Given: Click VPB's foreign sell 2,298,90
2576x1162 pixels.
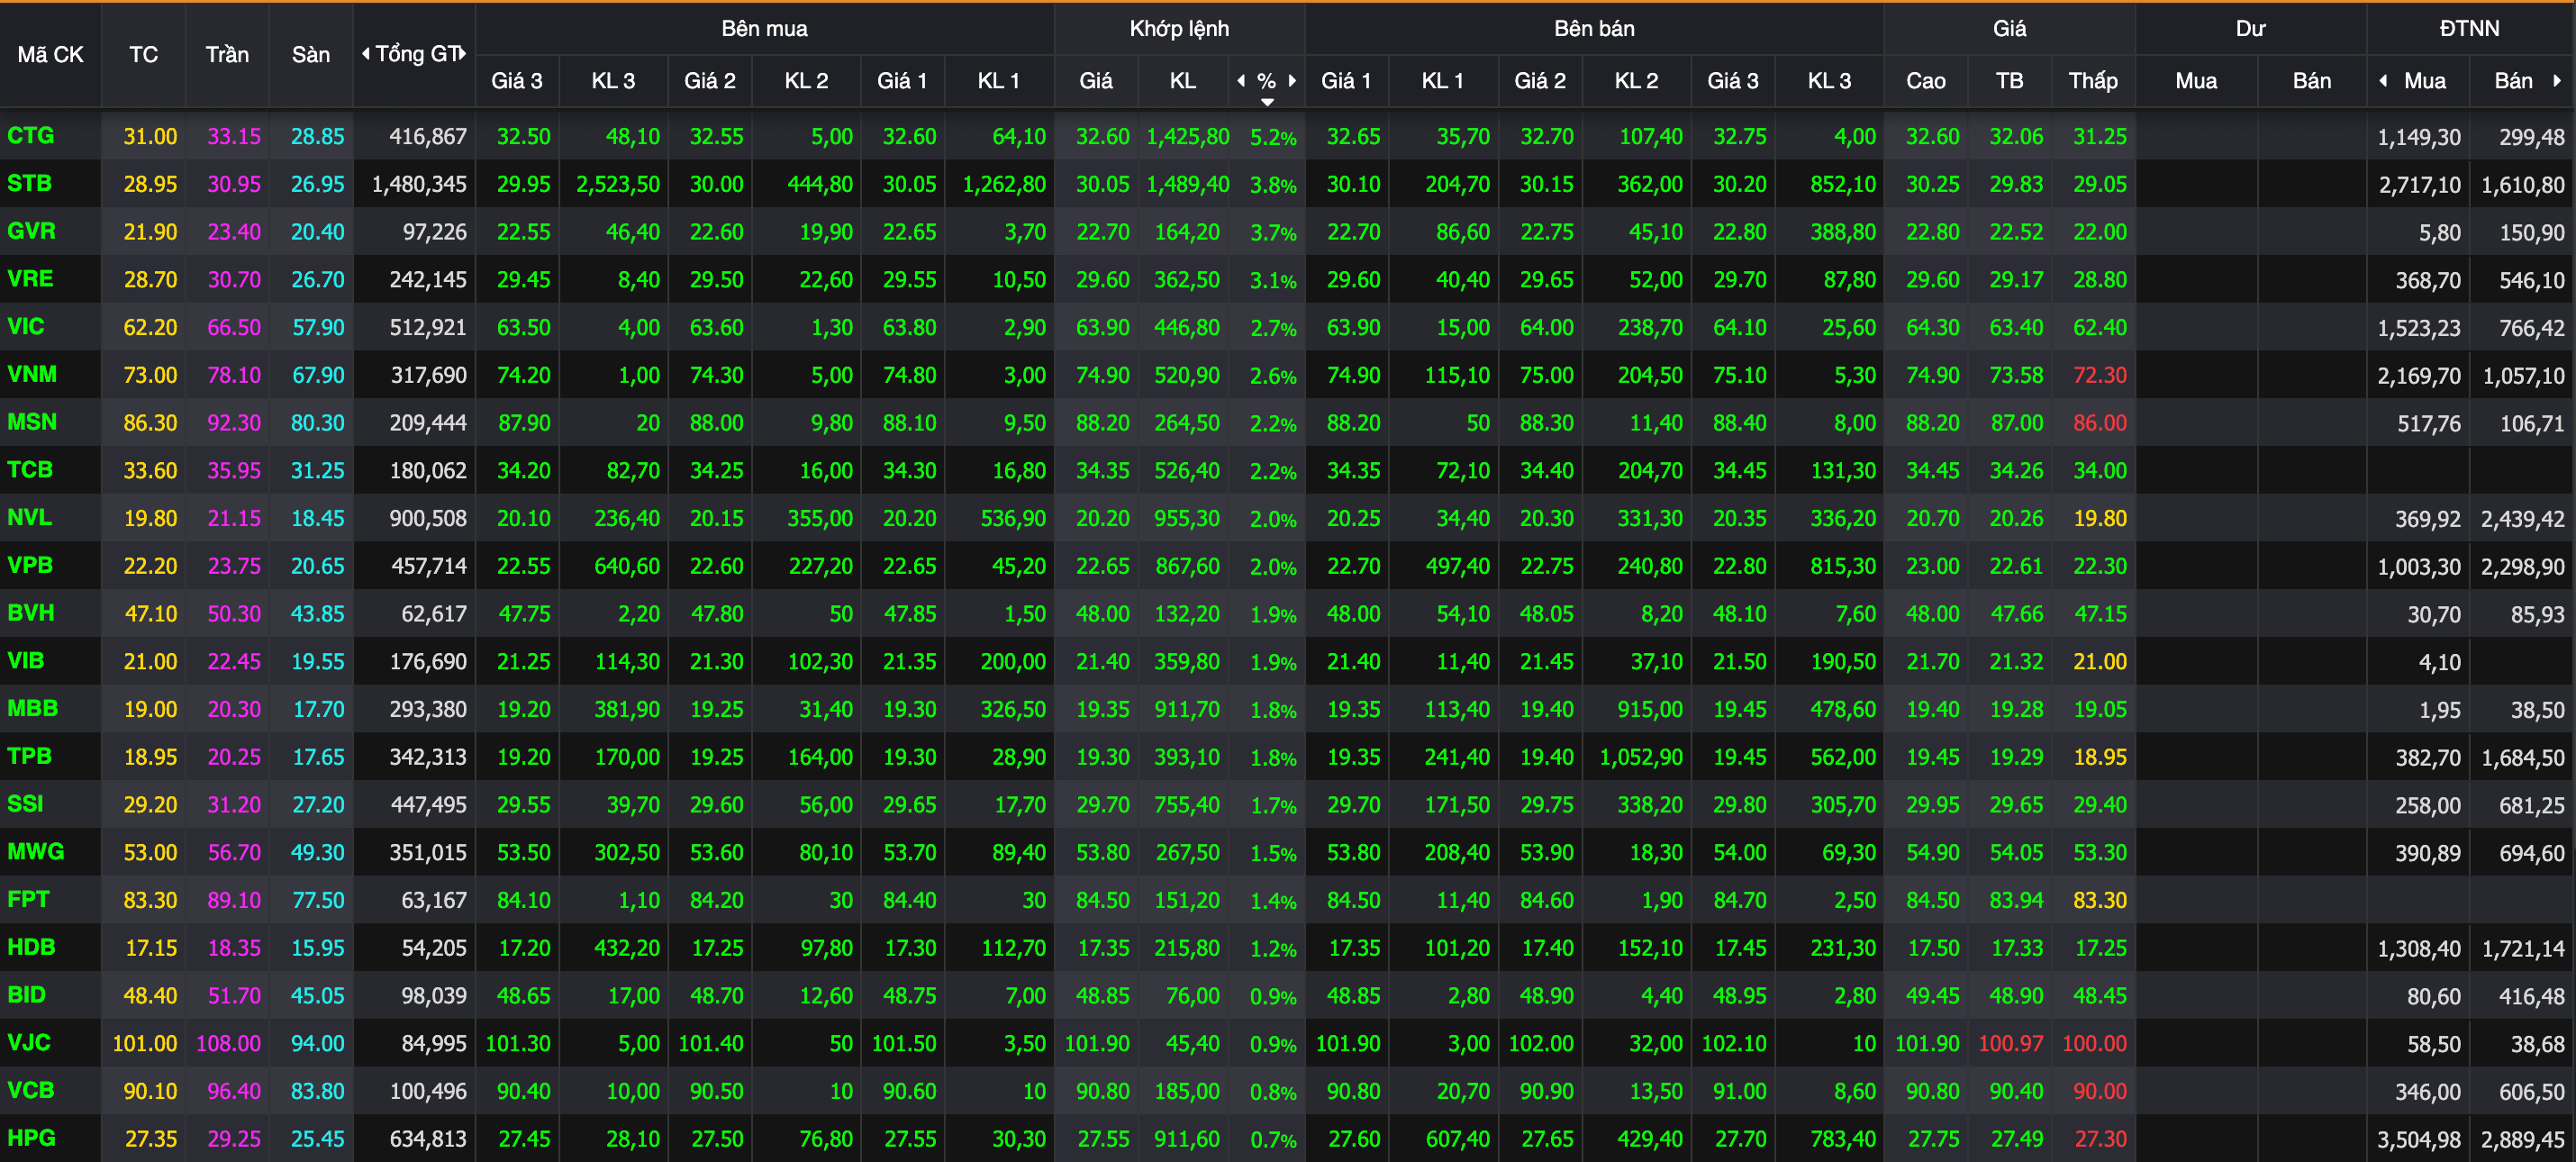Looking at the screenshot, I should tap(2522, 567).
